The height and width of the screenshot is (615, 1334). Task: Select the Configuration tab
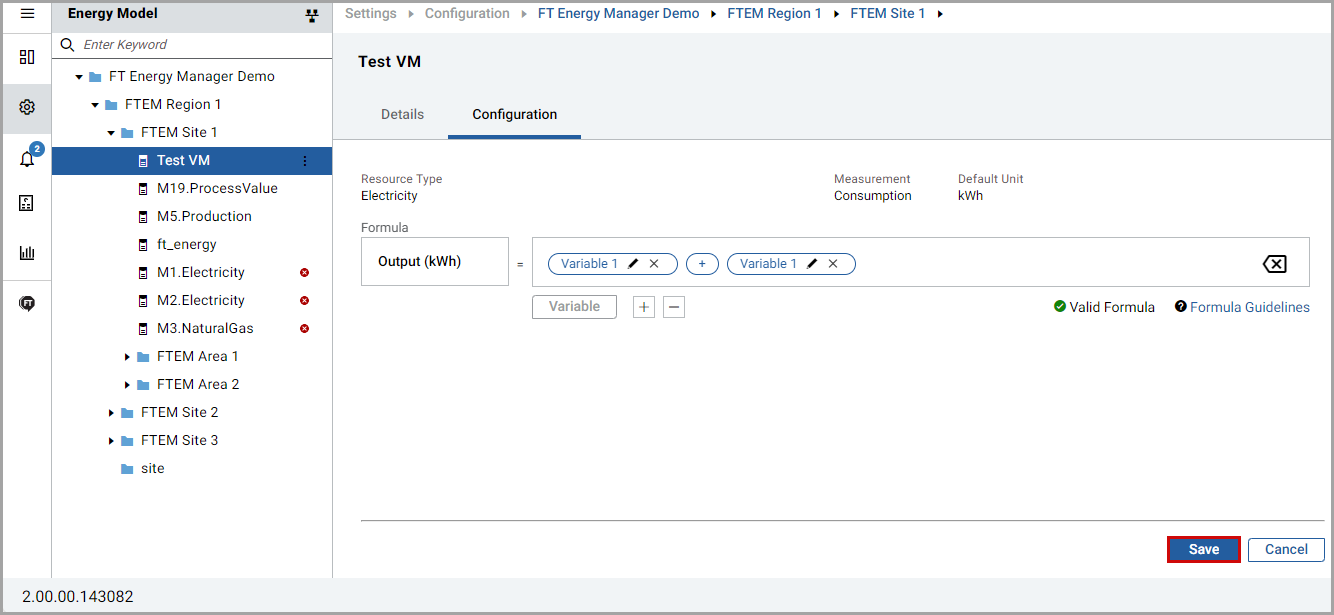coord(515,115)
